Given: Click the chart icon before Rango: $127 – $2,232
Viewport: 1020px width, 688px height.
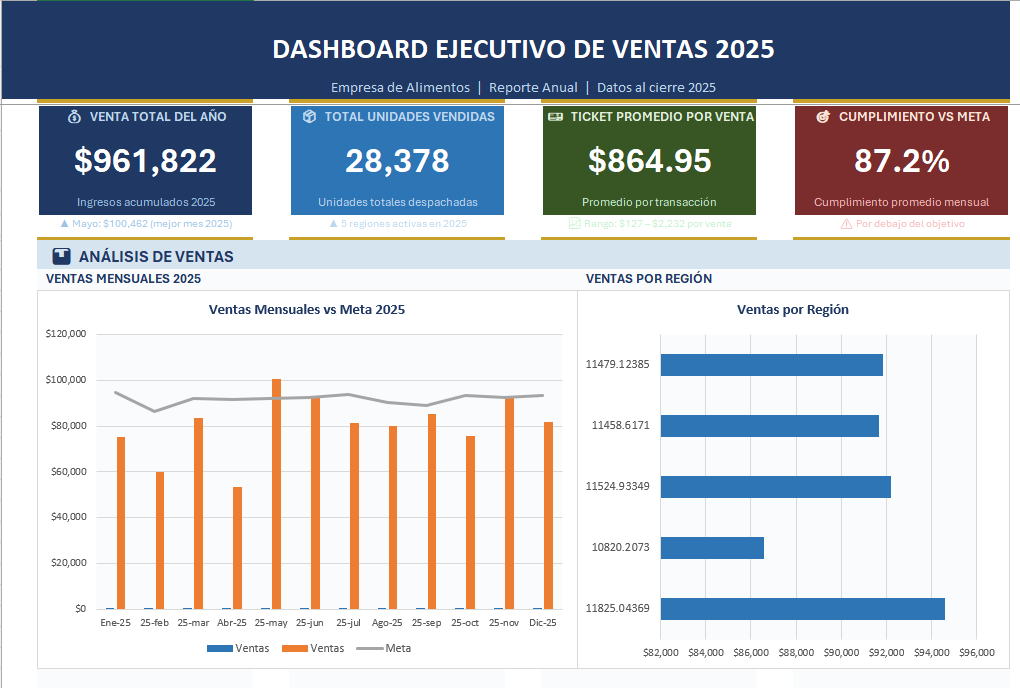Looking at the screenshot, I should pyautogui.click(x=574, y=224).
